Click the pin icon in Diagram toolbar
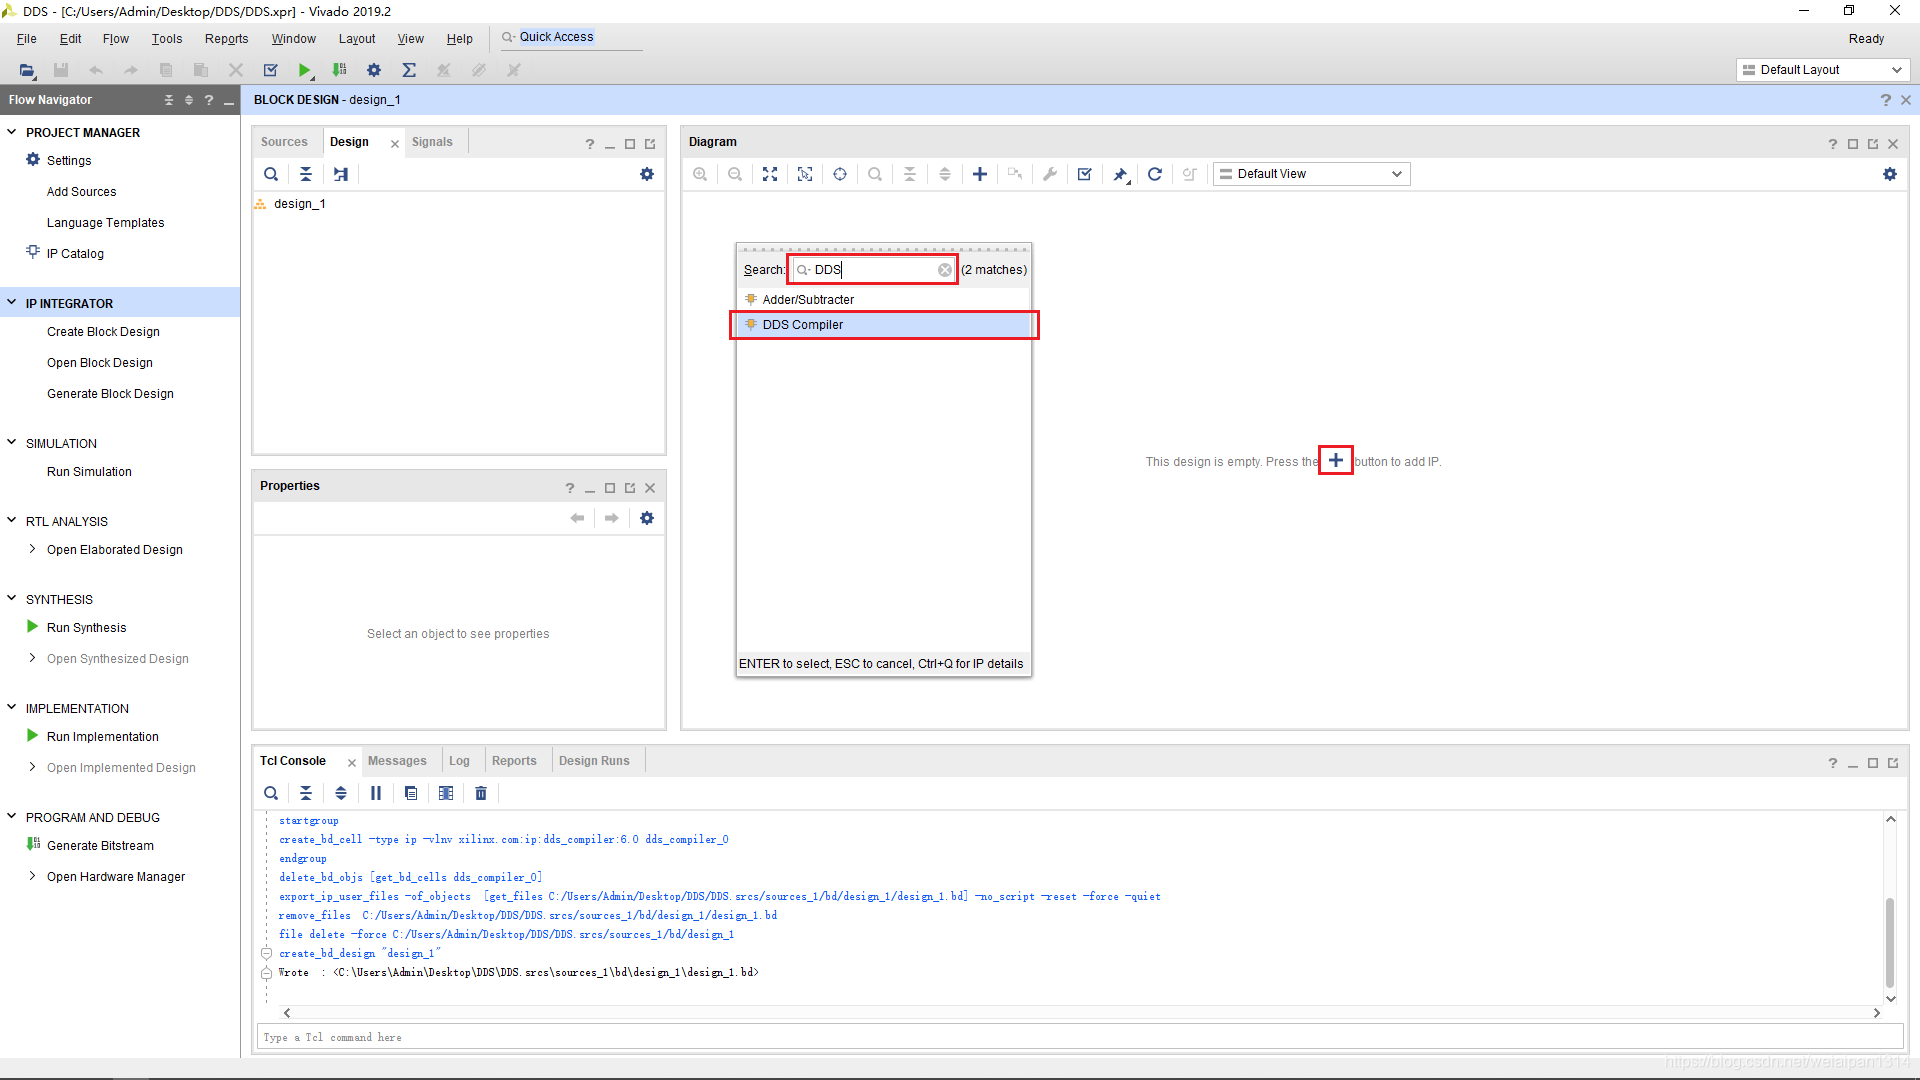This screenshot has height=1080, width=1920. pyautogui.click(x=1120, y=174)
